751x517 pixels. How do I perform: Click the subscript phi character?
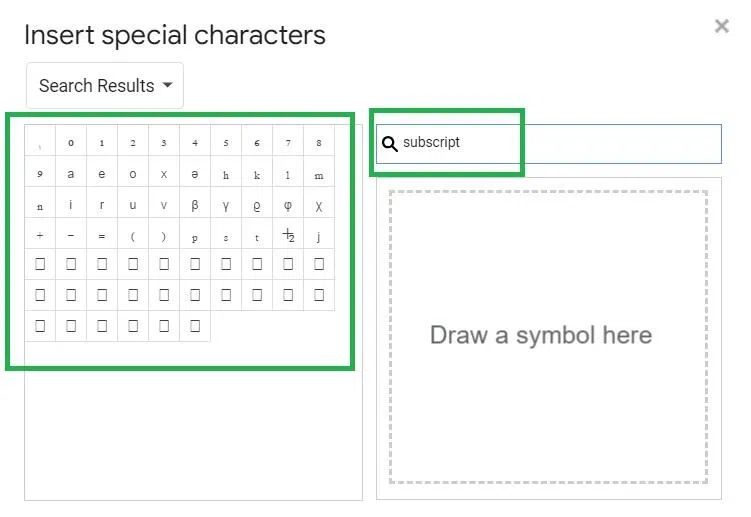288,205
